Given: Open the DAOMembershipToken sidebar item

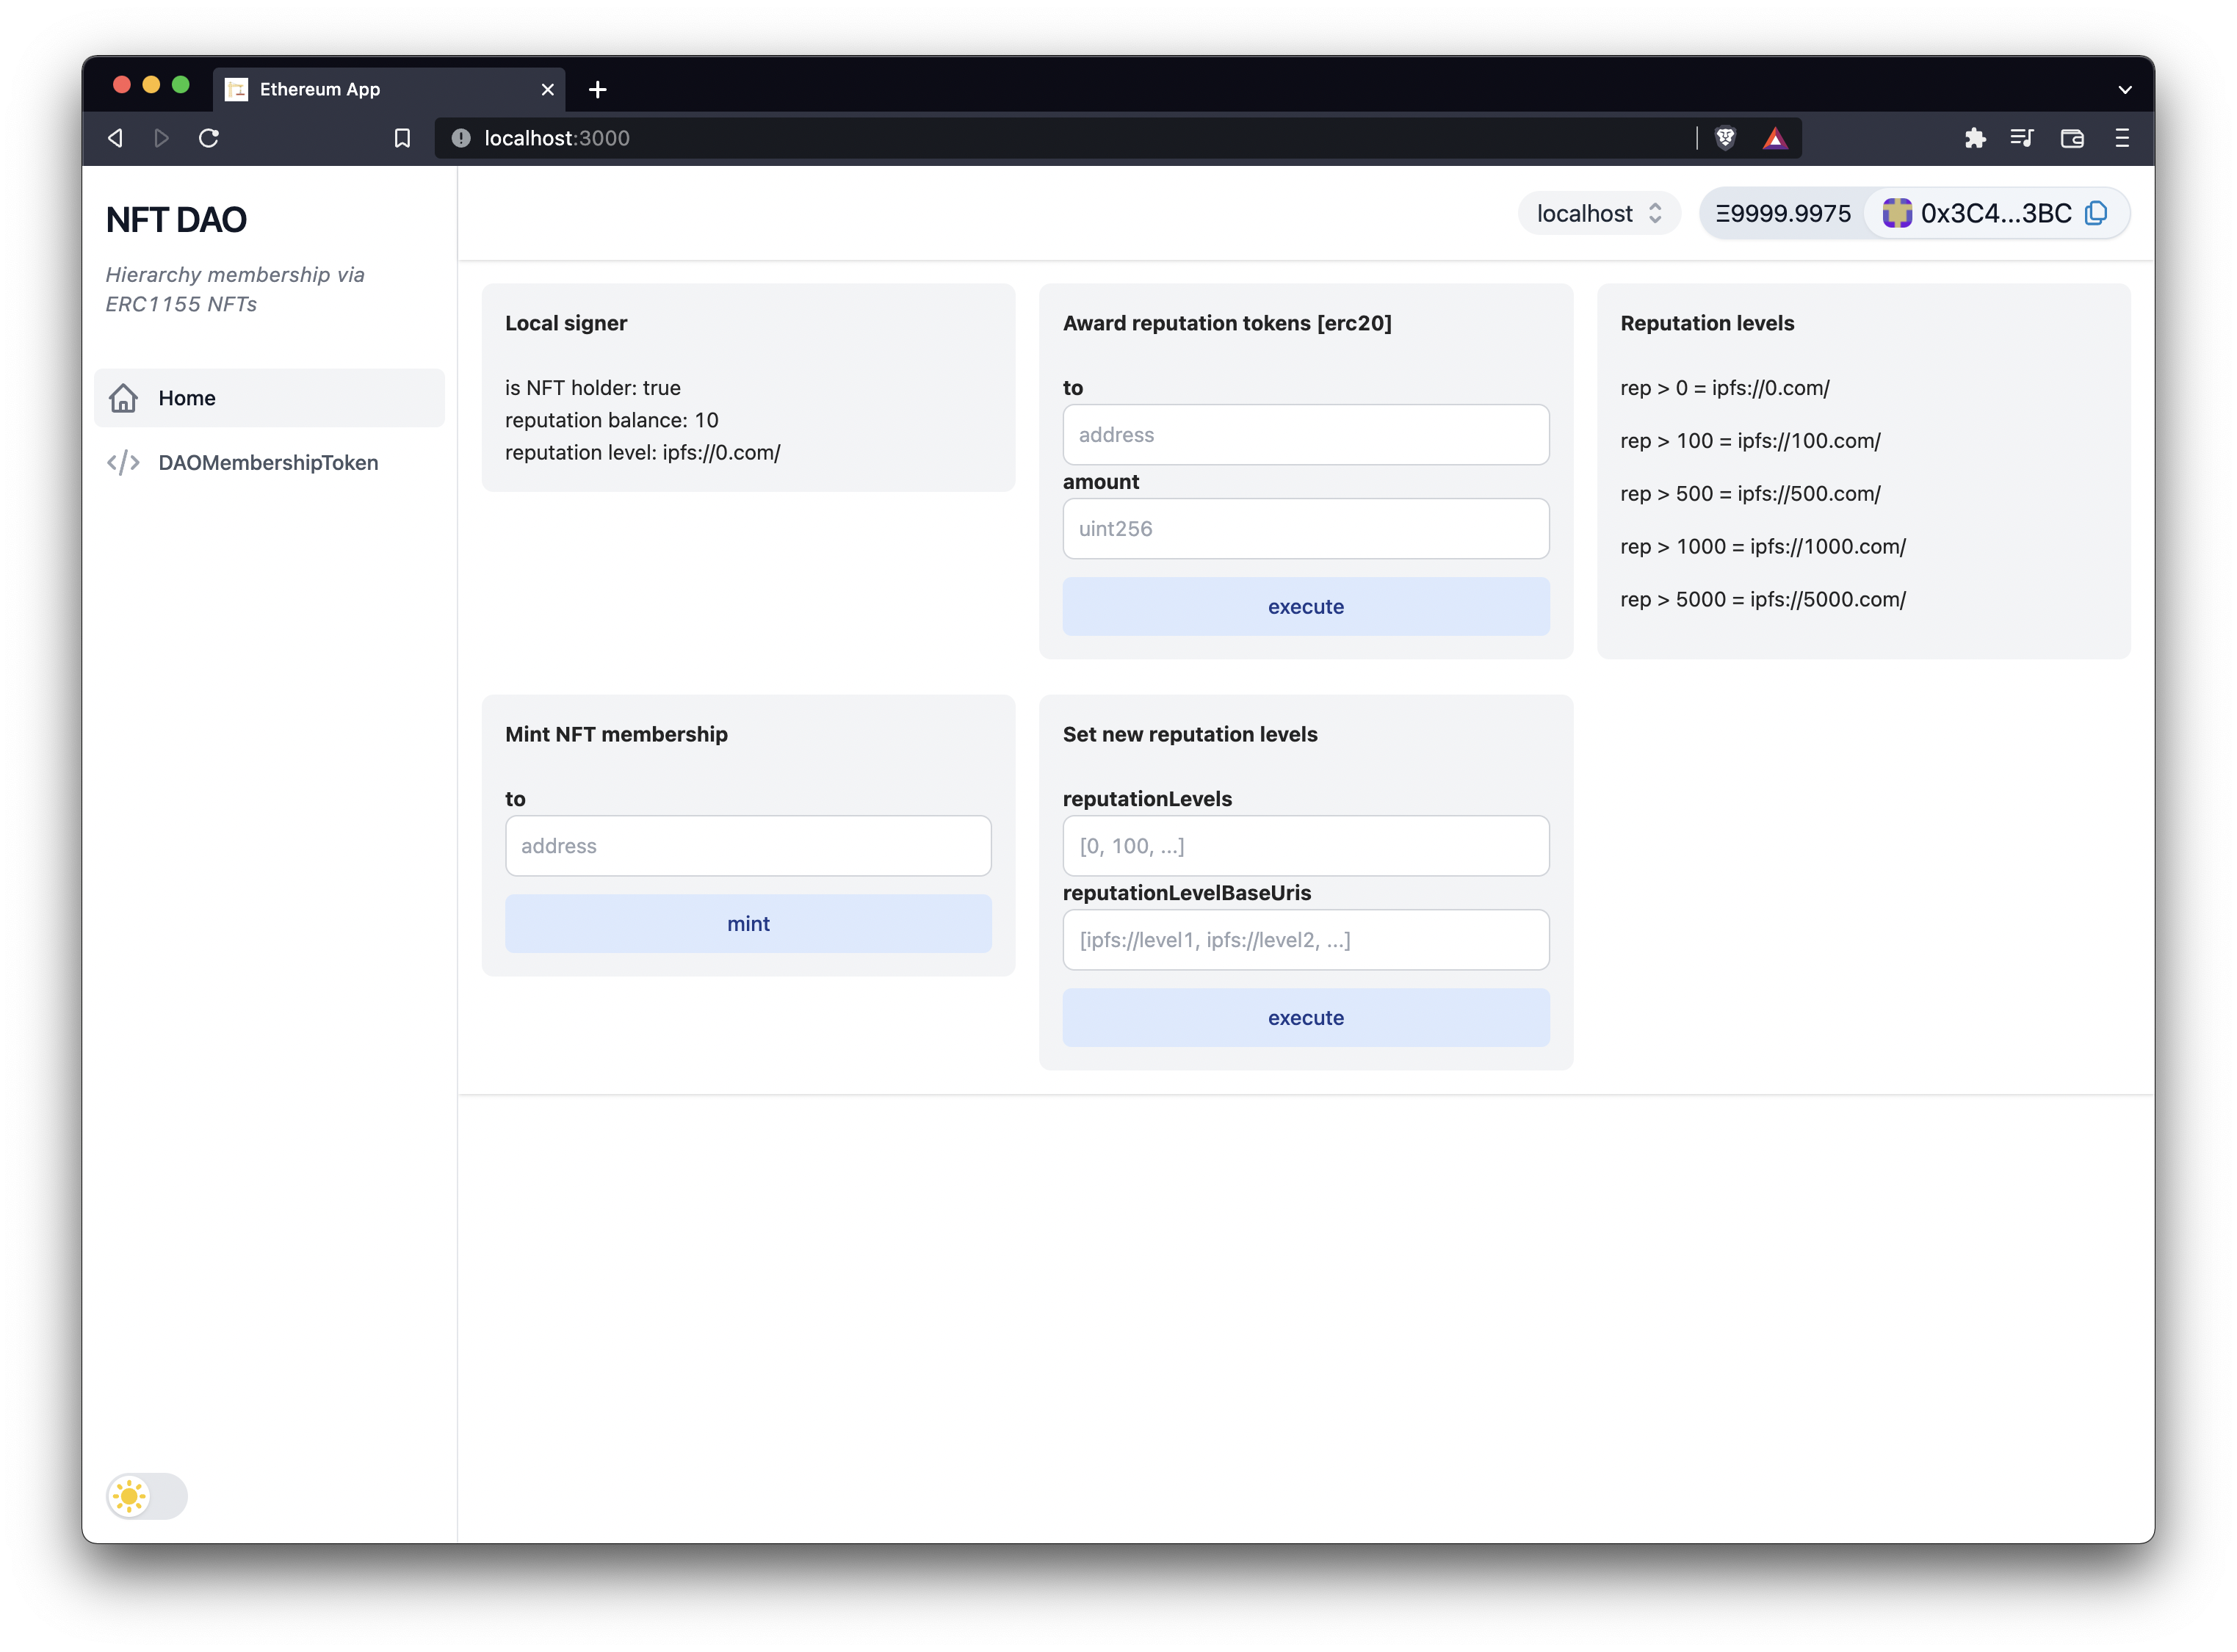Looking at the screenshot, I should click(x=269, y=463).
